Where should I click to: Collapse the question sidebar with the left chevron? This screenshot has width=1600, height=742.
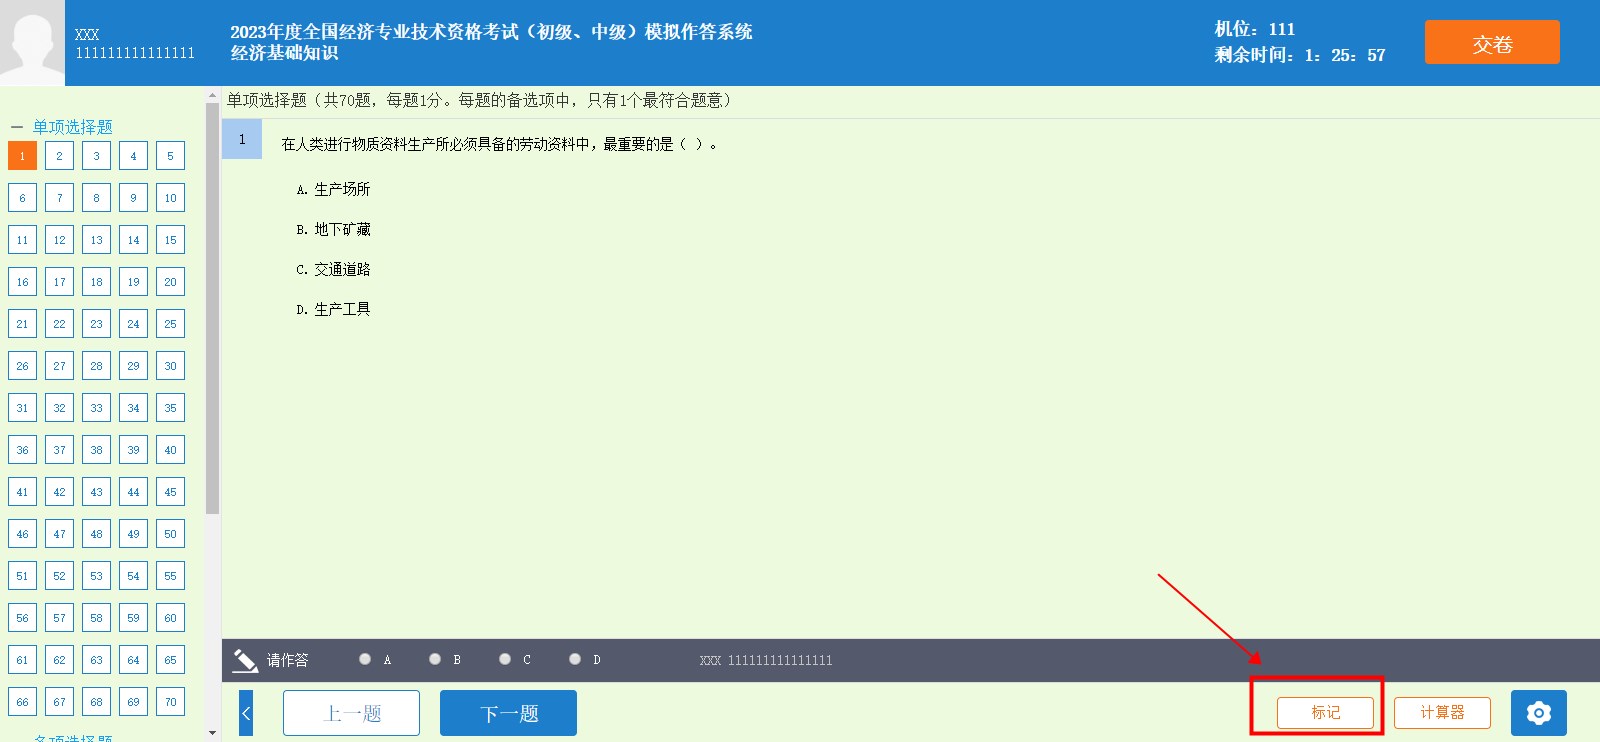click(246, 713)
